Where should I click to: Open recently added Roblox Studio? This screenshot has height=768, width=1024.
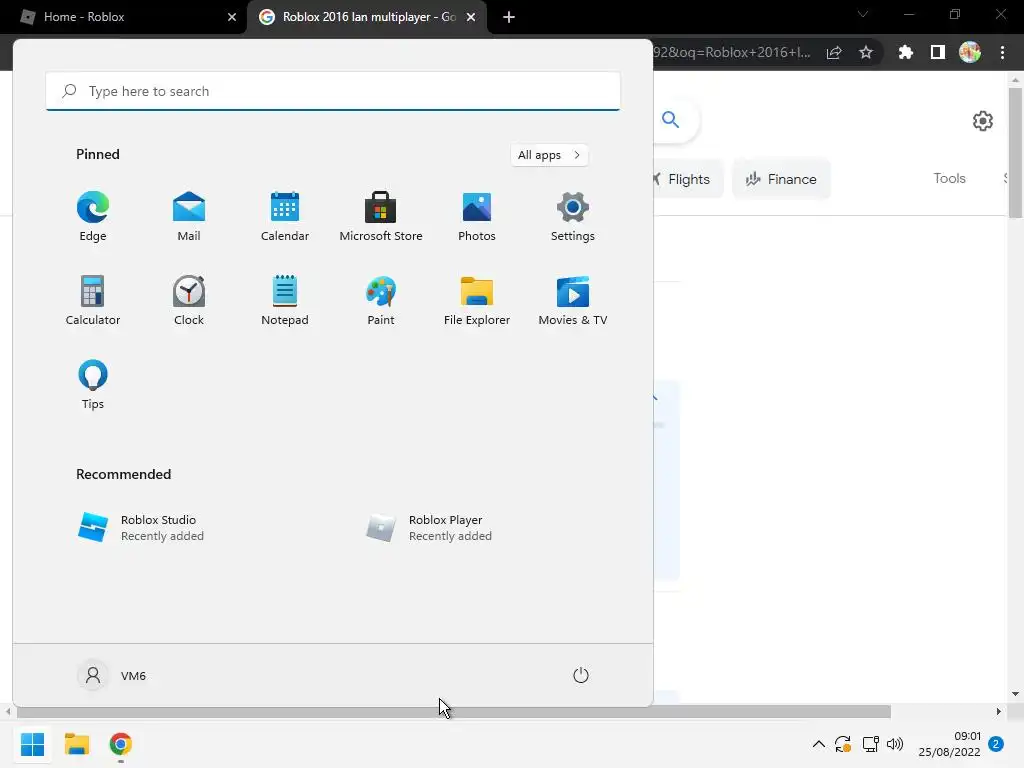pyautogui.click(x=140, y=528)
